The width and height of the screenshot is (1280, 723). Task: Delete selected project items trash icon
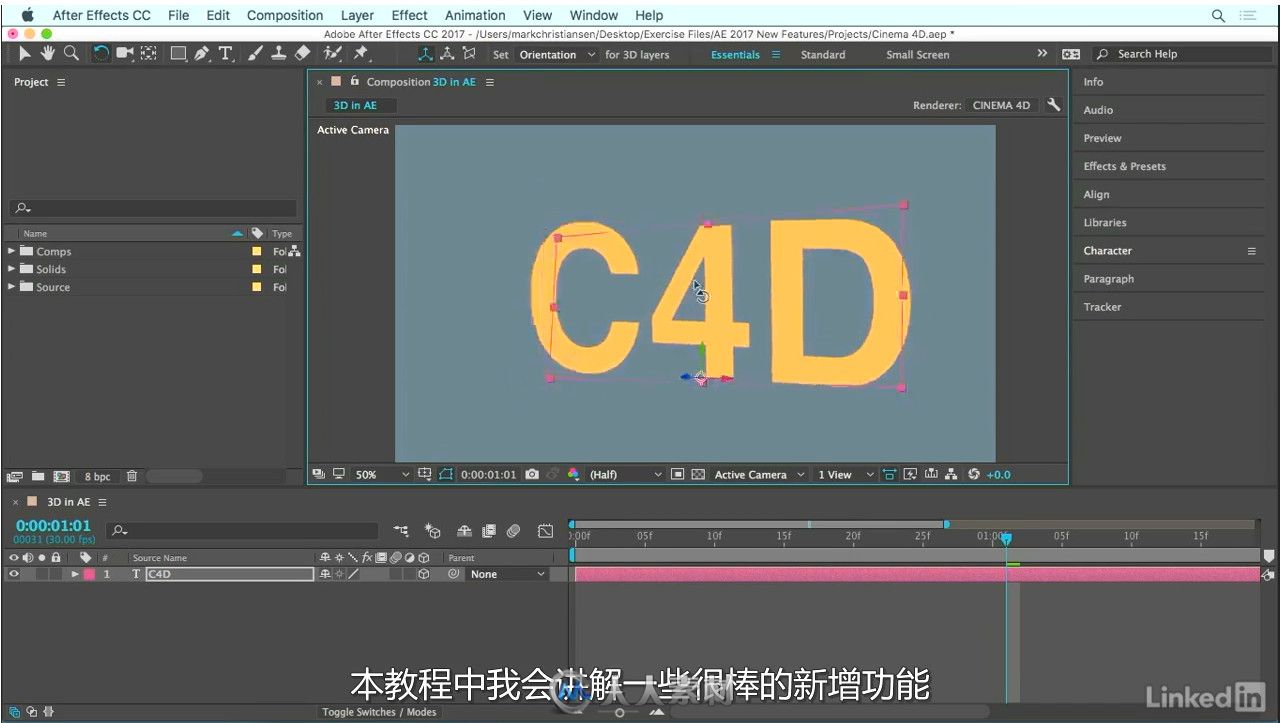click(132, 476)
